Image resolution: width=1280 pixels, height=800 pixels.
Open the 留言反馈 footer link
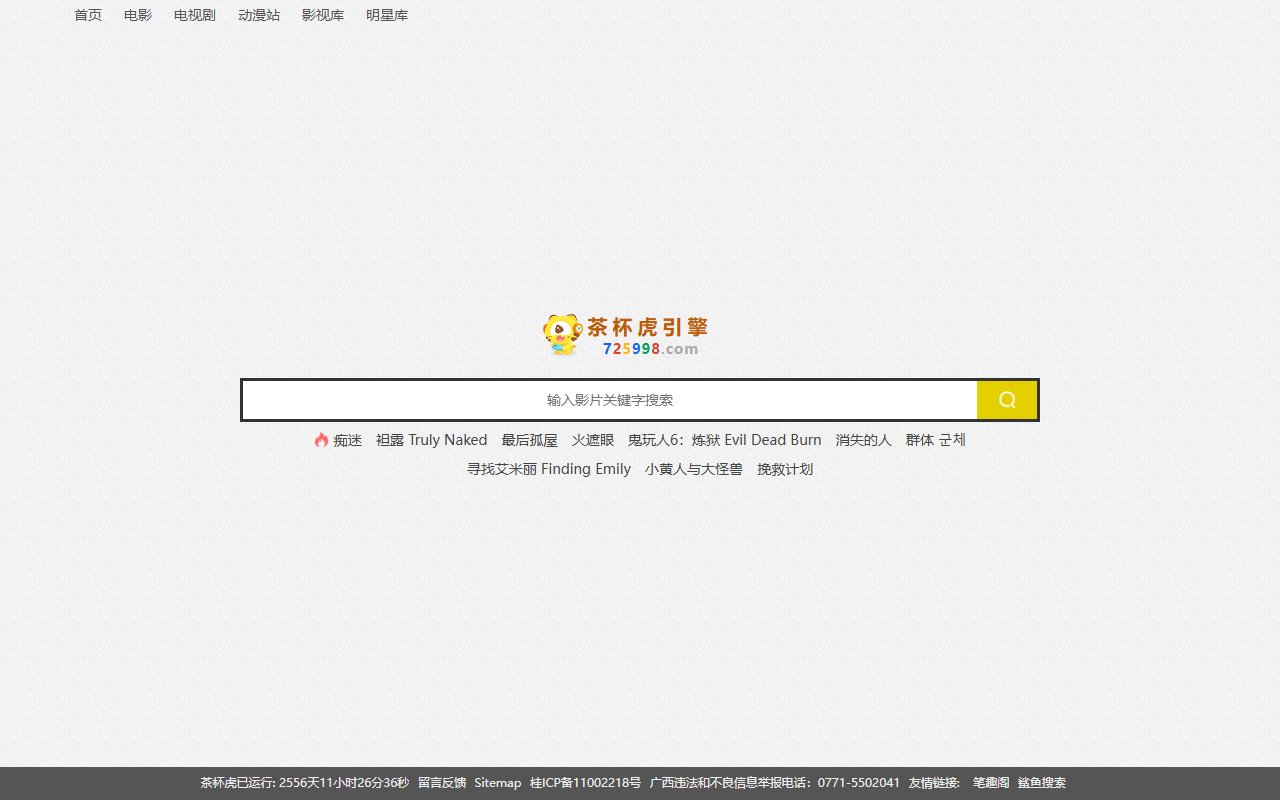(442, 783)
